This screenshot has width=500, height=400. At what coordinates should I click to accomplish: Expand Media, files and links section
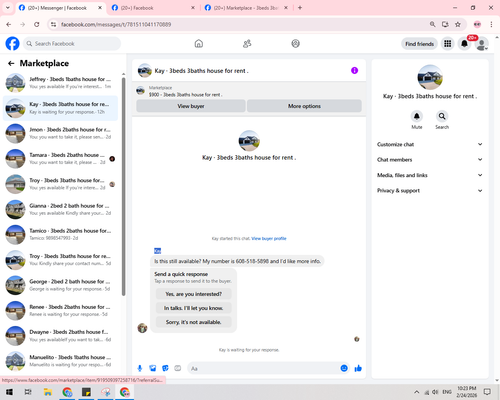[430, 175]
